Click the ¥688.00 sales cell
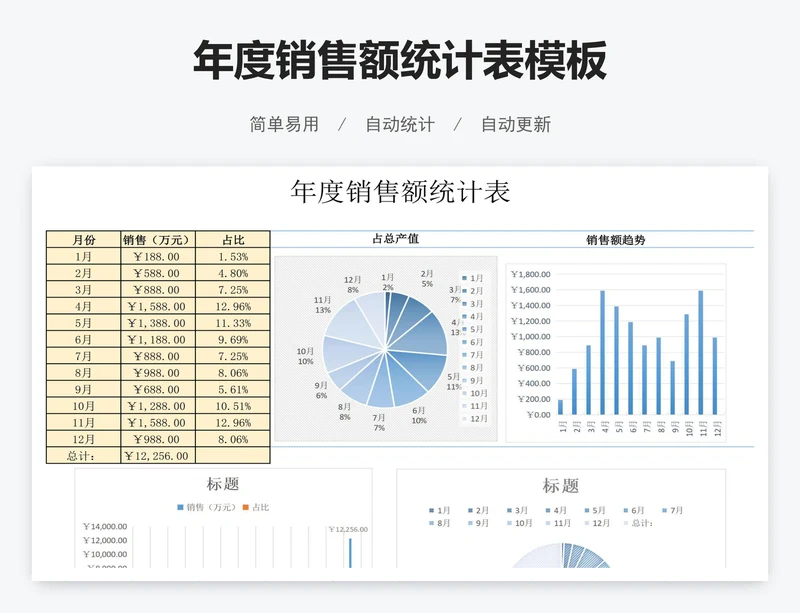Viewport: 800px width, 613px height. (158, 389)
